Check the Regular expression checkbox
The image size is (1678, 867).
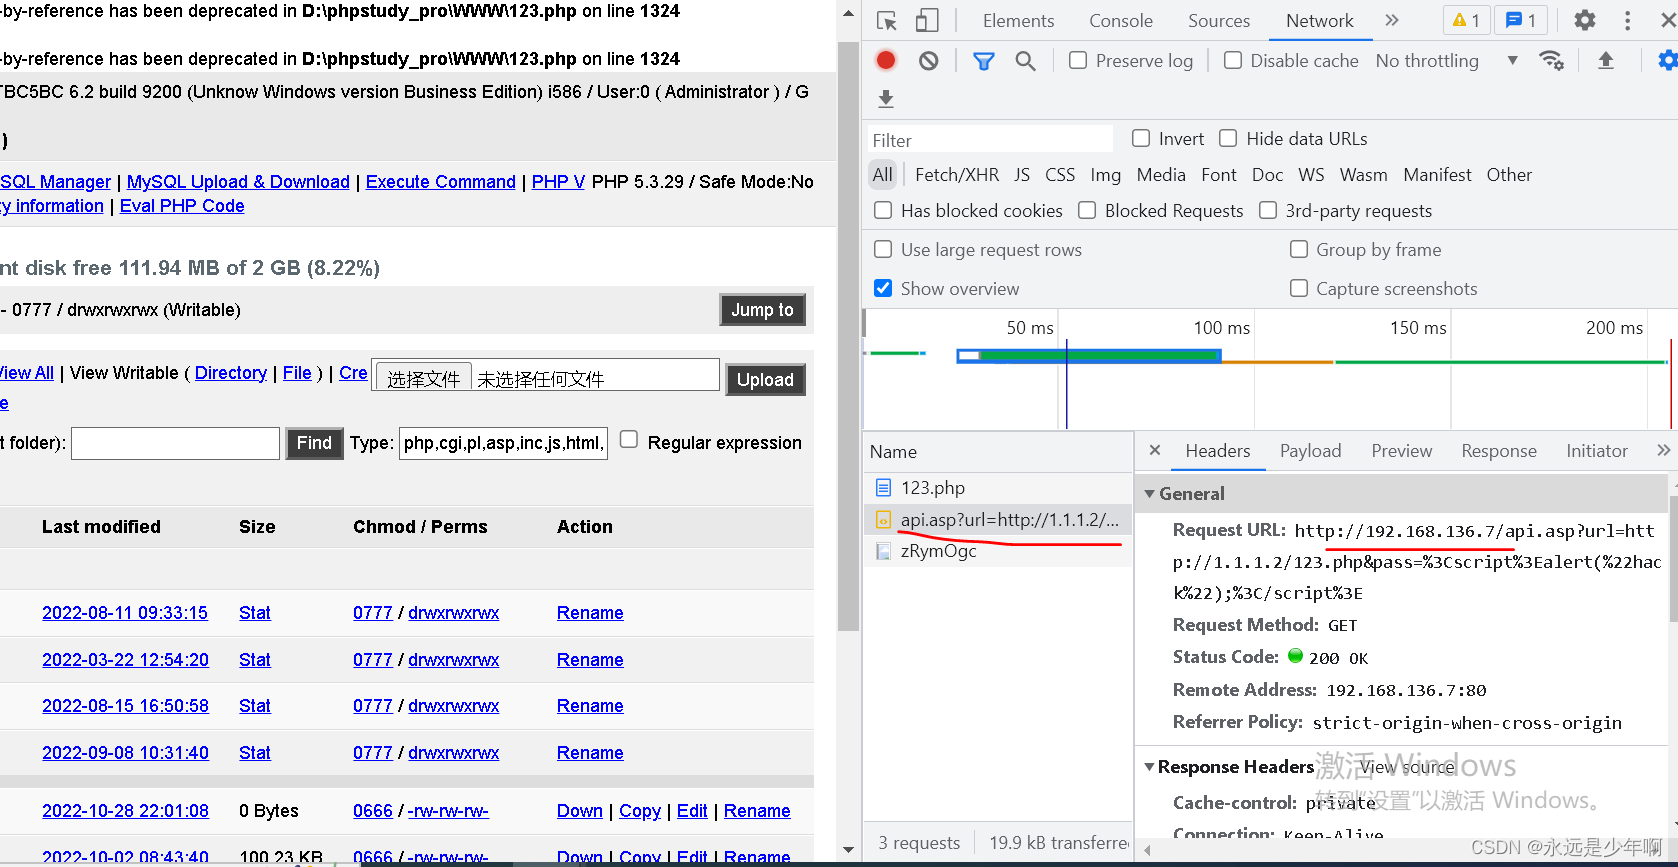tap(629, 440)
